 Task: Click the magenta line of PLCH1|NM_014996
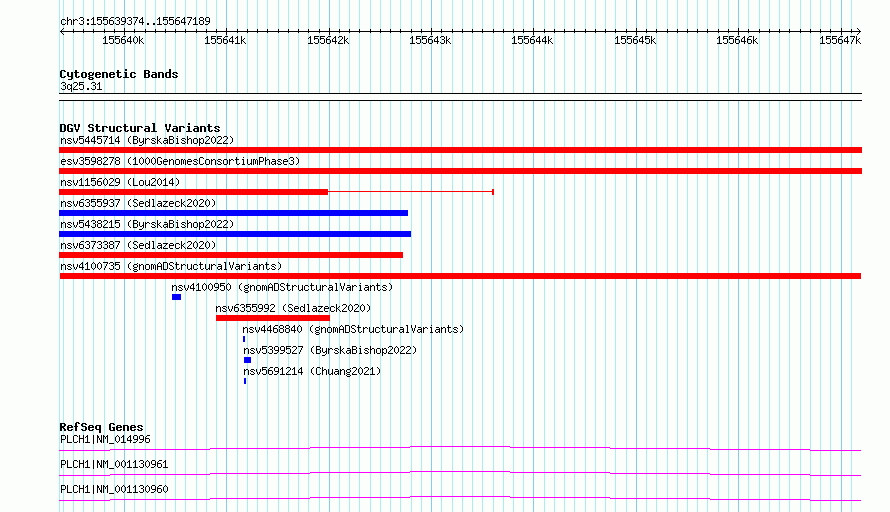tap(460, 448)
